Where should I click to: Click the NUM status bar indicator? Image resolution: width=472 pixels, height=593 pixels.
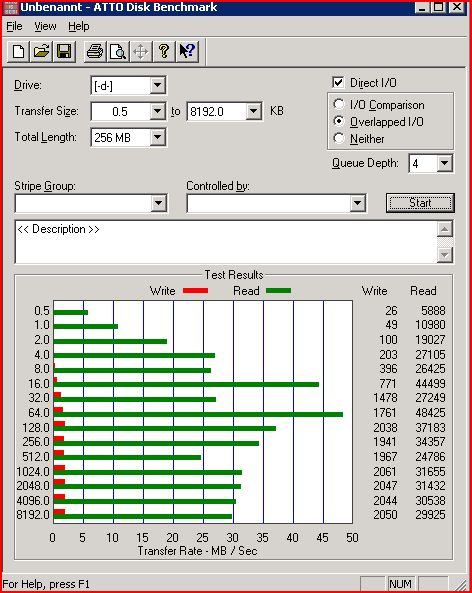(x=400, y=584)
